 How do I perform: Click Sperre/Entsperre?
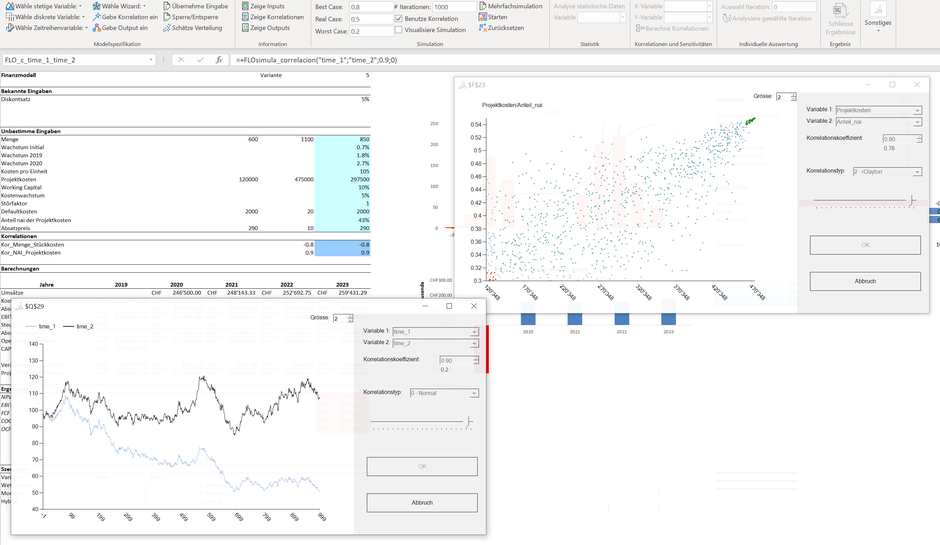point(192,17)
